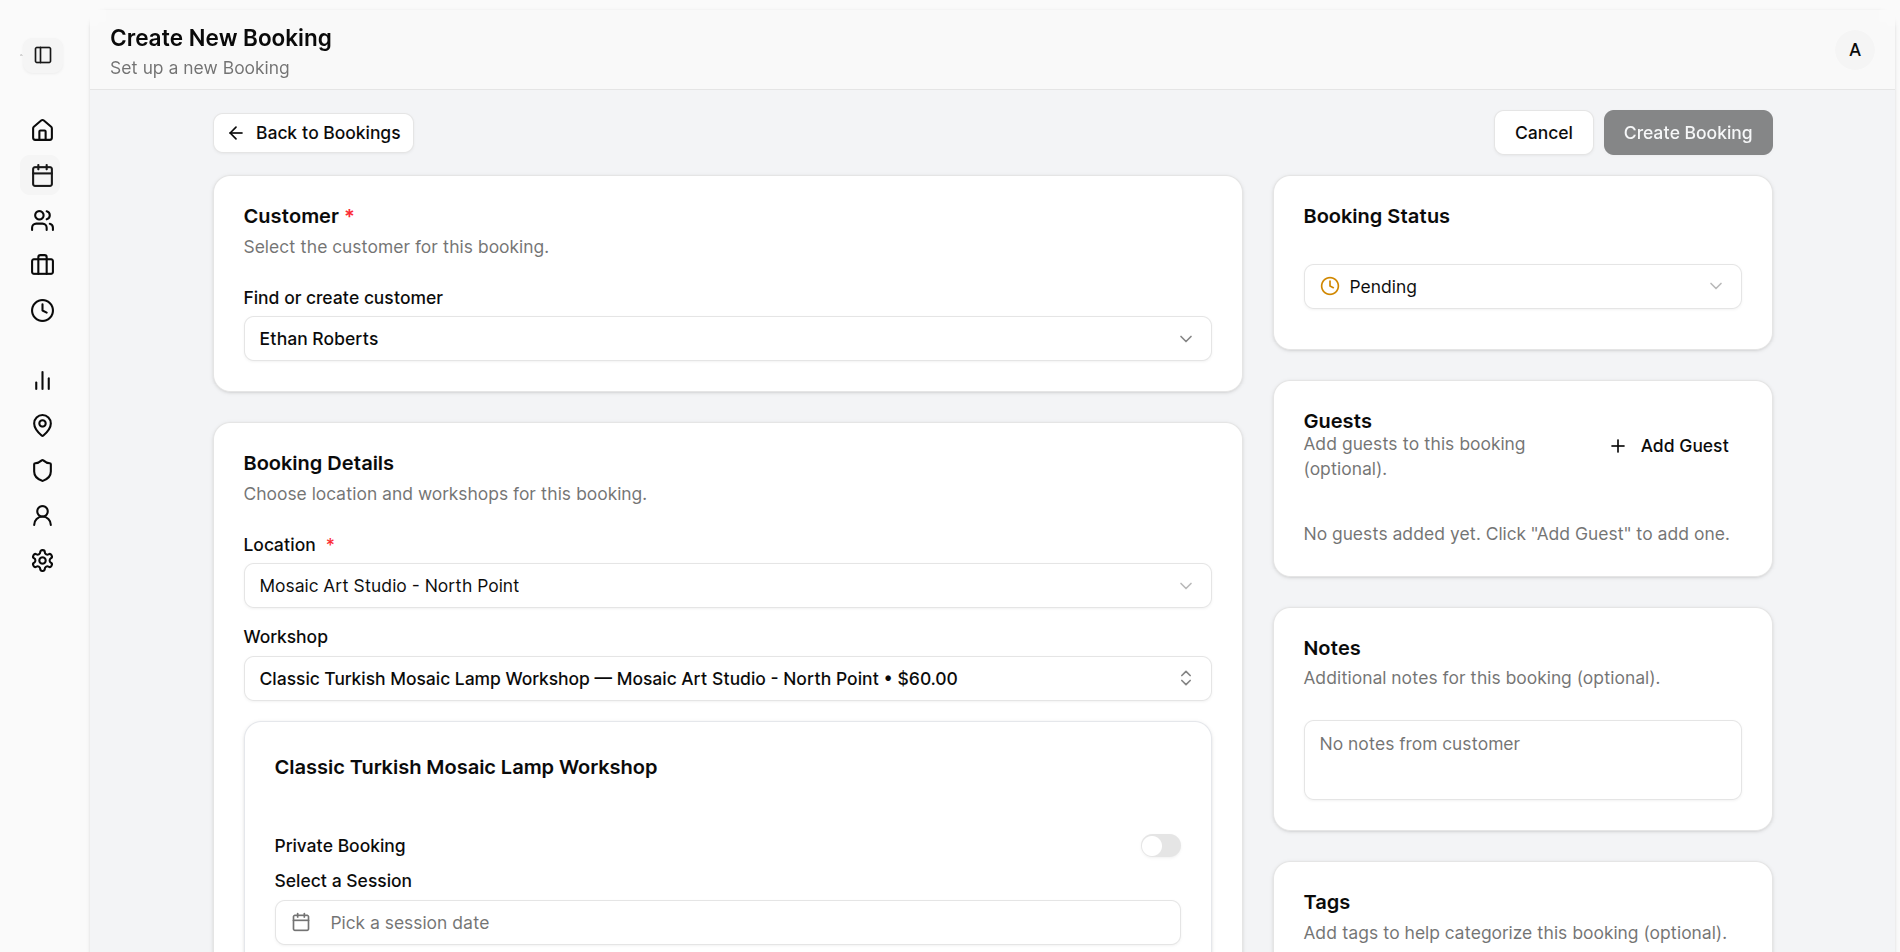Change the Booking Status from Pending
1900x952 pixels.
(1521, 286)
